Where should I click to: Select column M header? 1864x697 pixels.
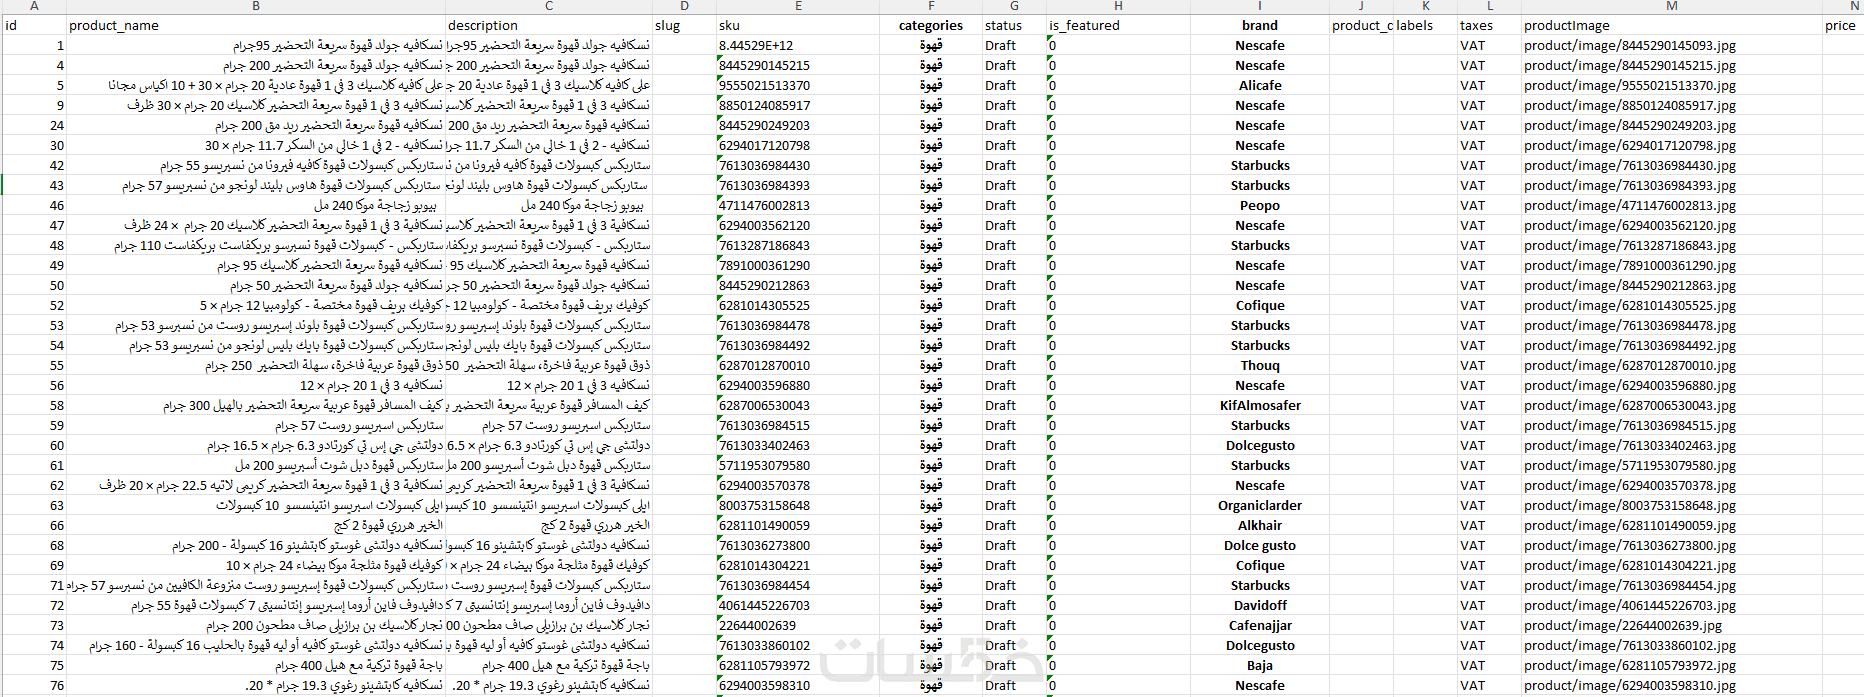coord(1672,6)
